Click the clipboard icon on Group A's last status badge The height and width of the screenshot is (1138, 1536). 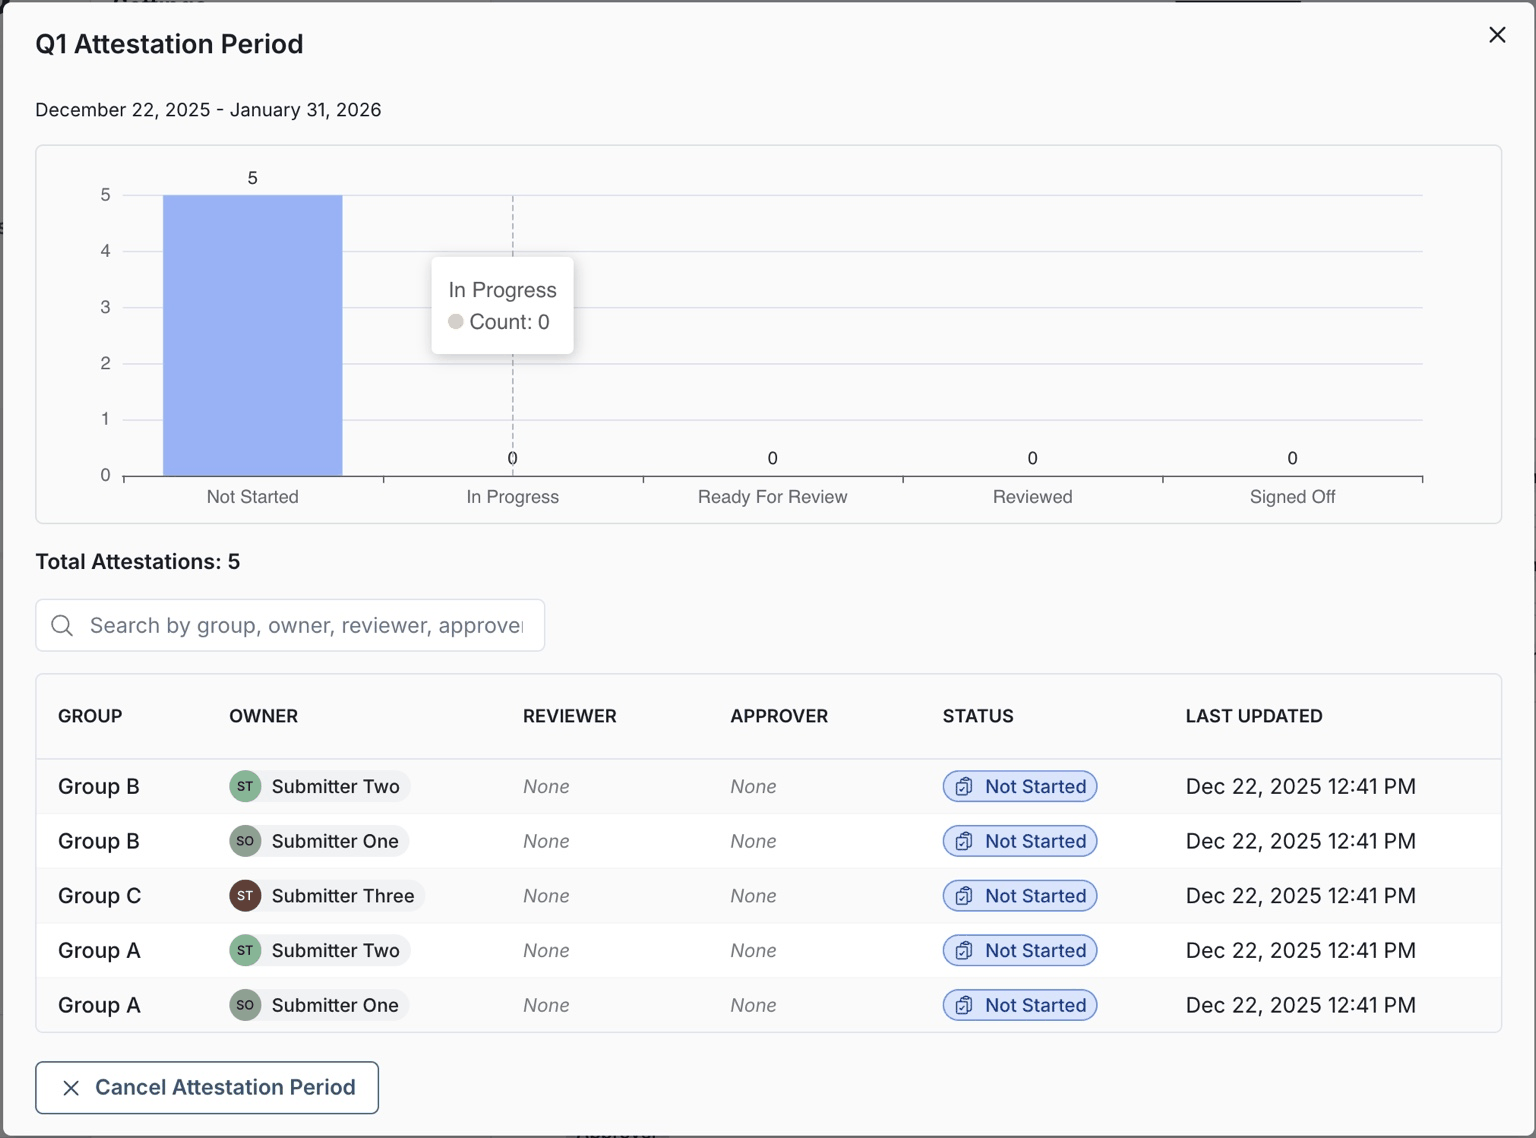pos(963,1005)
